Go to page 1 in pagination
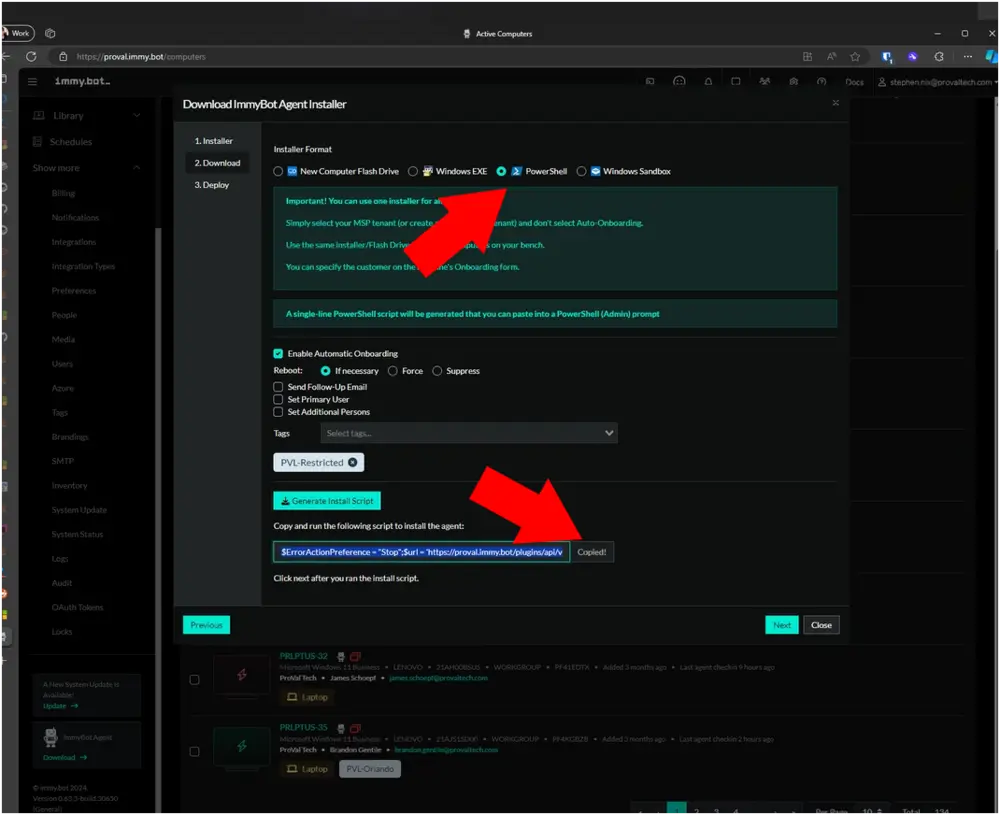 pos(677,809)
